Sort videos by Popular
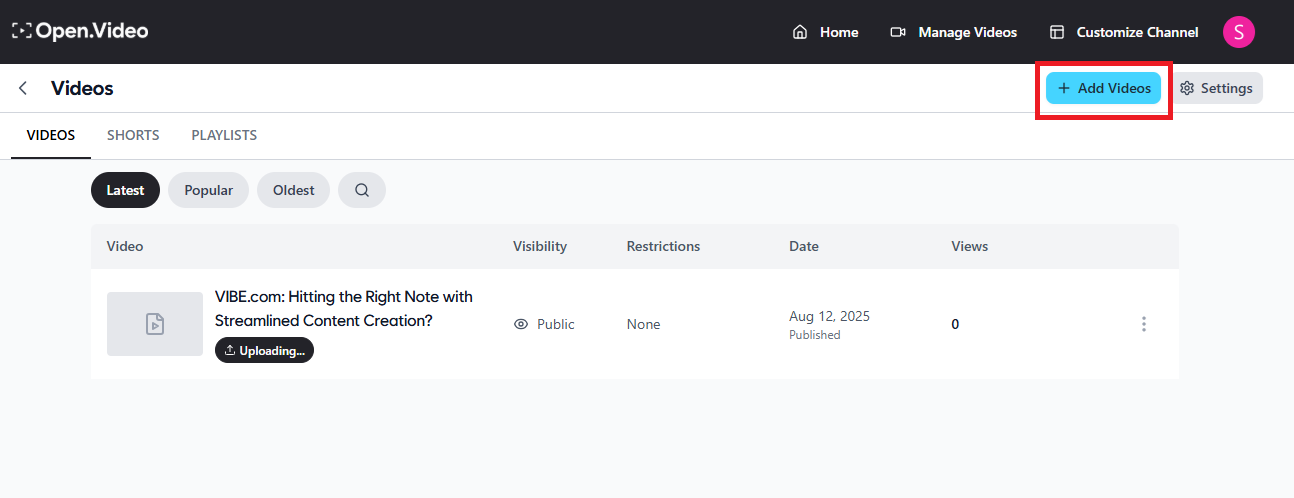Viewport: 1294px width, 498px height. (208, 190)
